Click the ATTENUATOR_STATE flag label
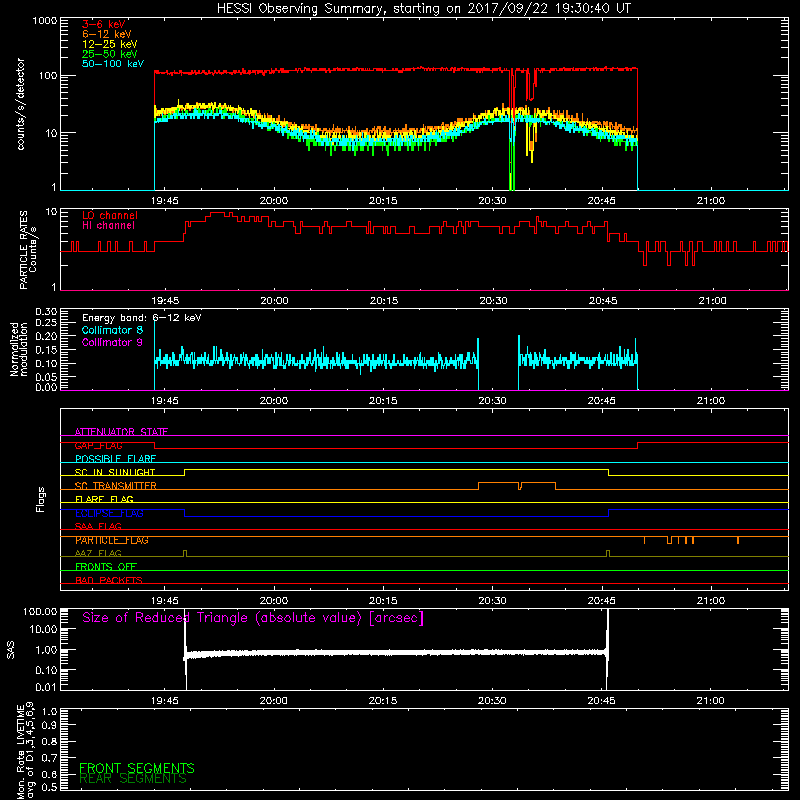Viewport: 800px width, 800px height. coord(121,432)
